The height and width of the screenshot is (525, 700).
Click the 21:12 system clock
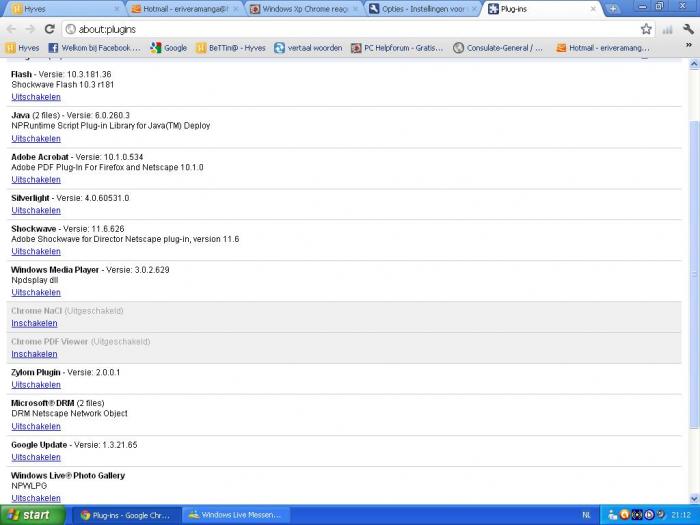click(681, 515)
